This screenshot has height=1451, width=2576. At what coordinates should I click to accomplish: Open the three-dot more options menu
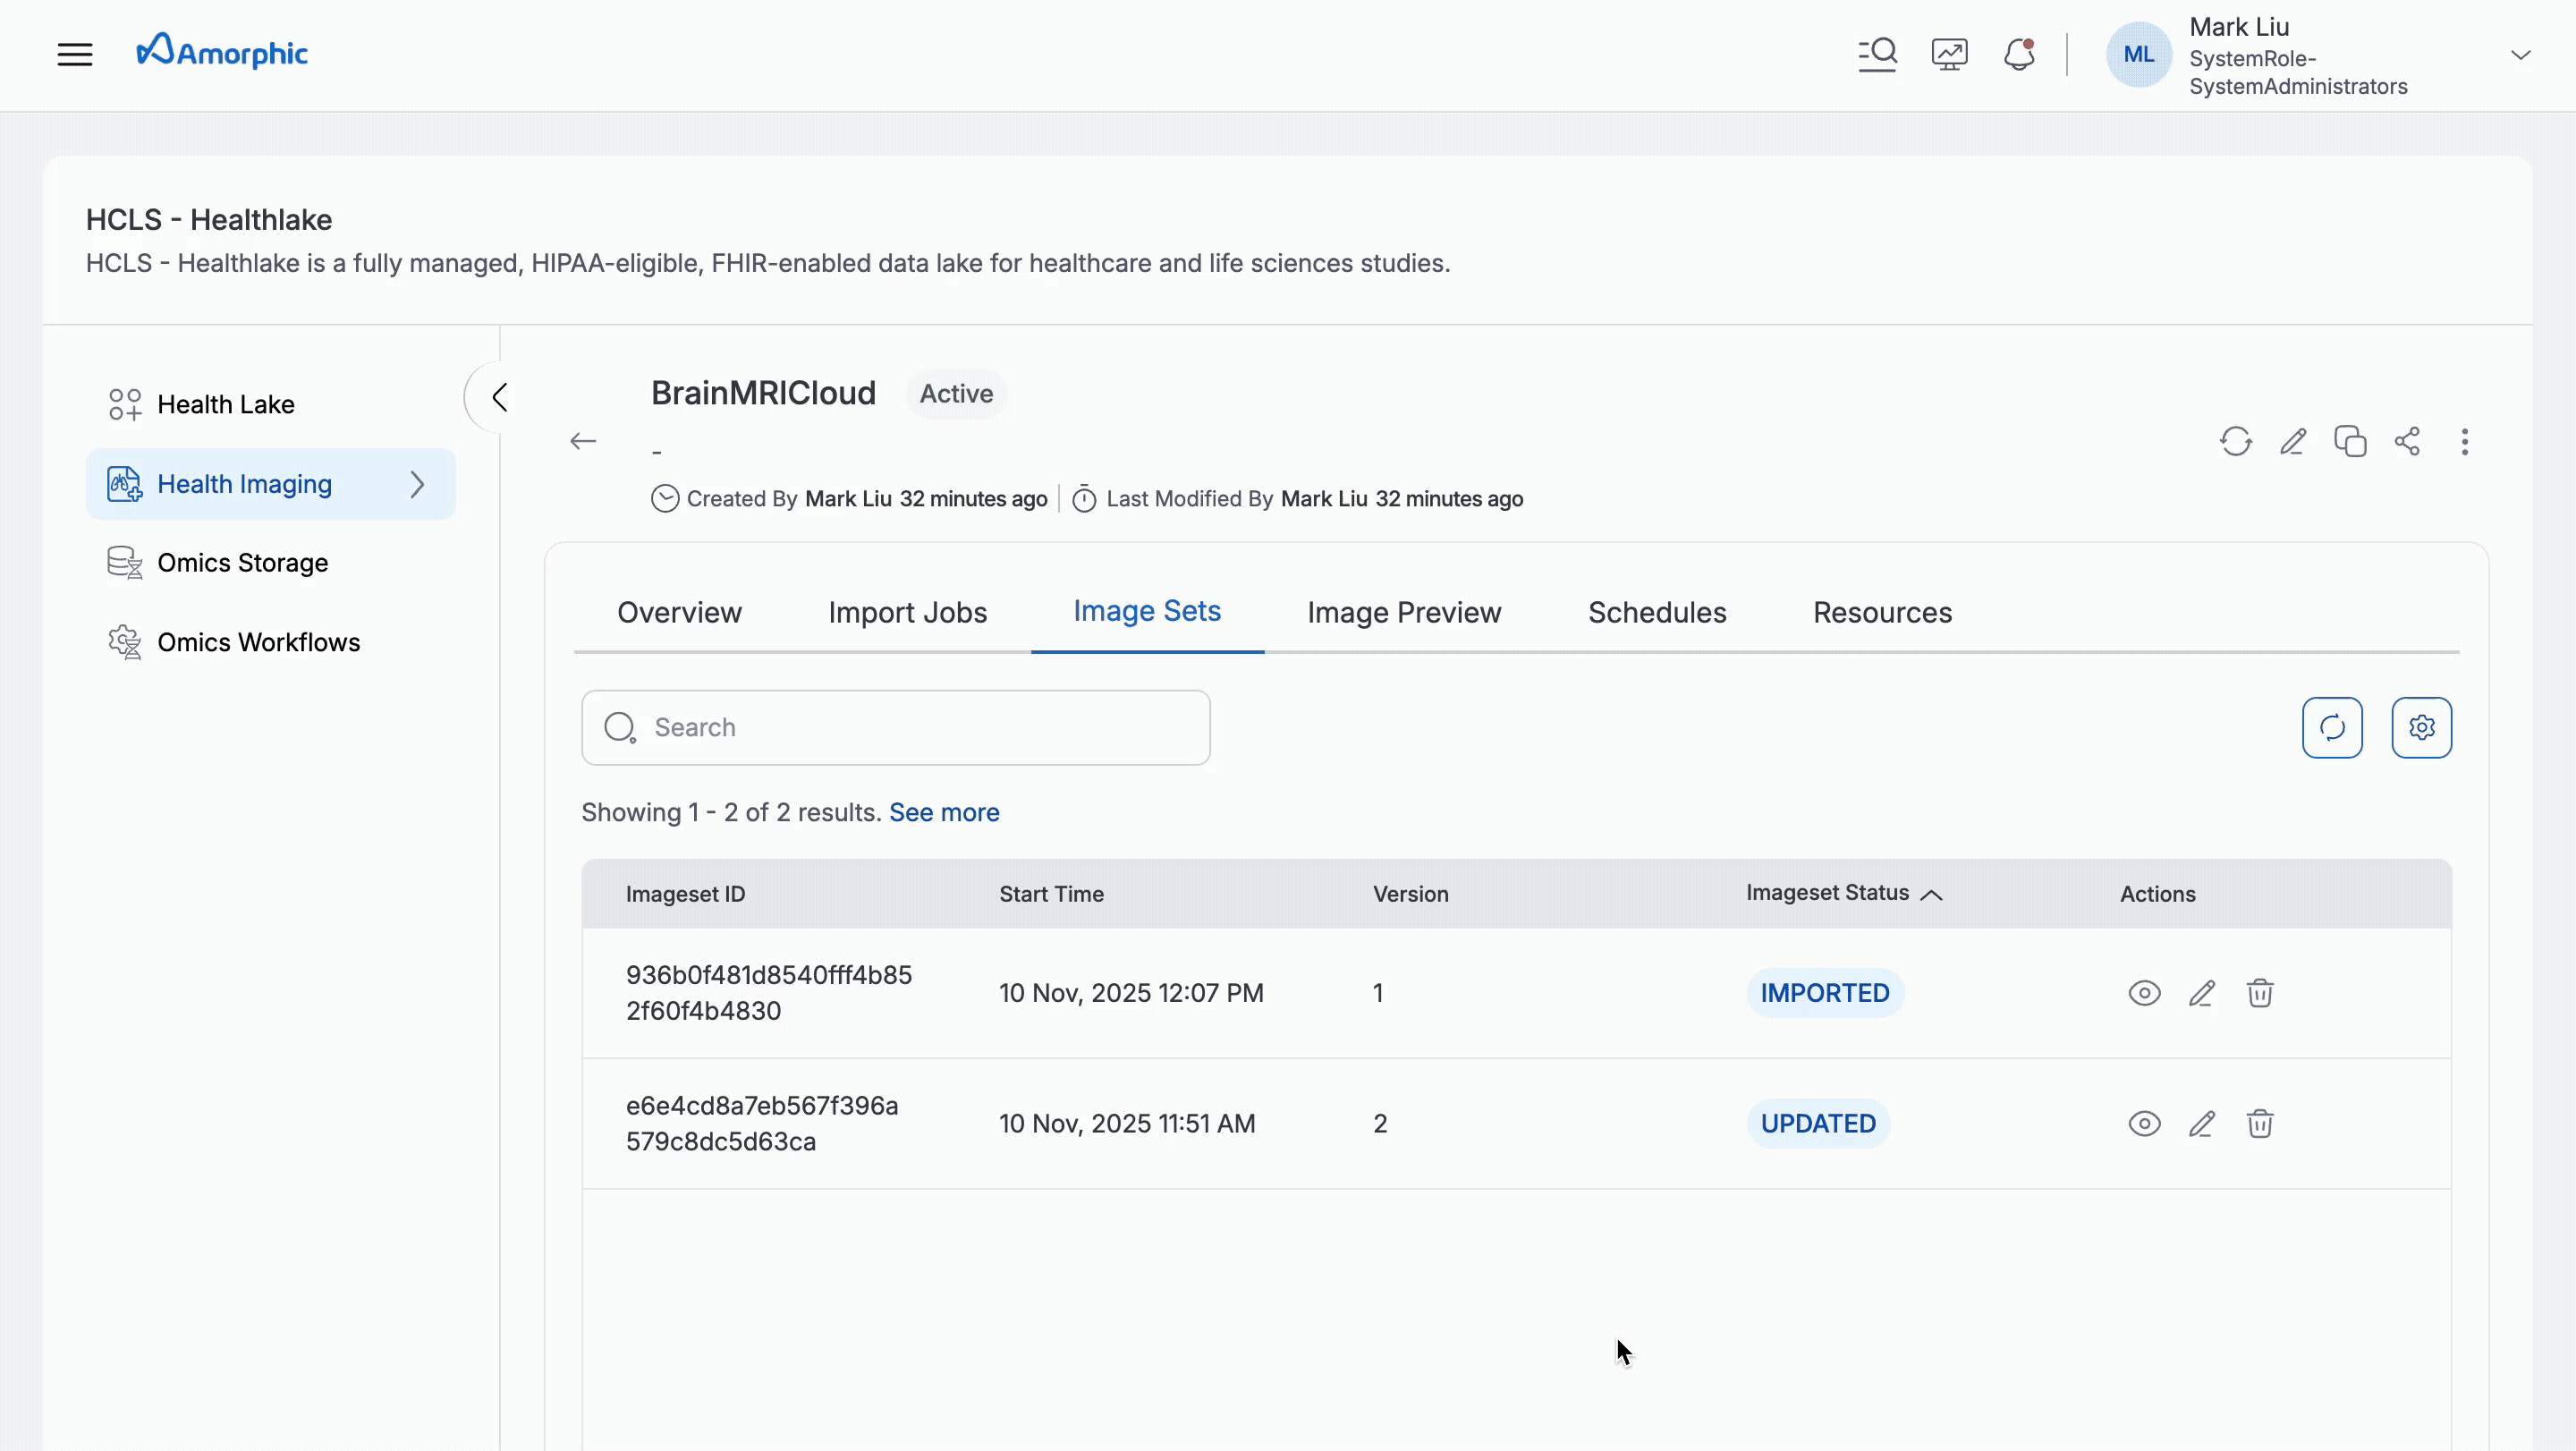[2464, 441]
